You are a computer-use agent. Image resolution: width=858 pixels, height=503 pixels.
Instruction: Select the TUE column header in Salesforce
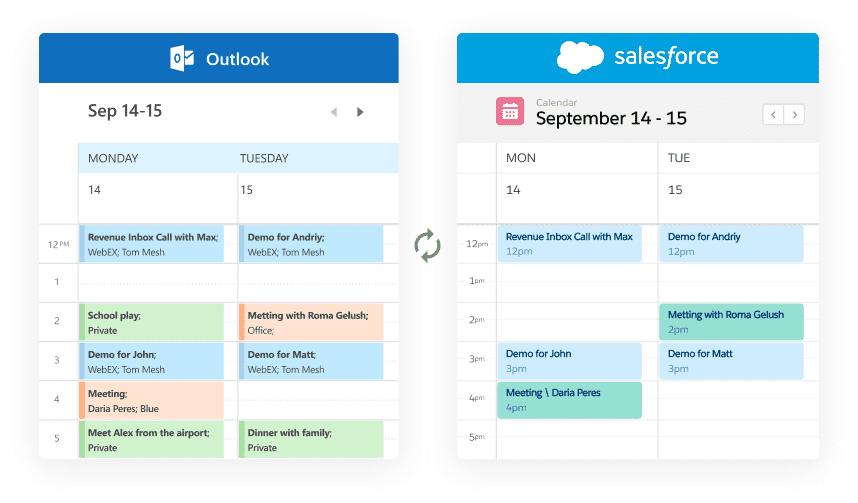679,158
